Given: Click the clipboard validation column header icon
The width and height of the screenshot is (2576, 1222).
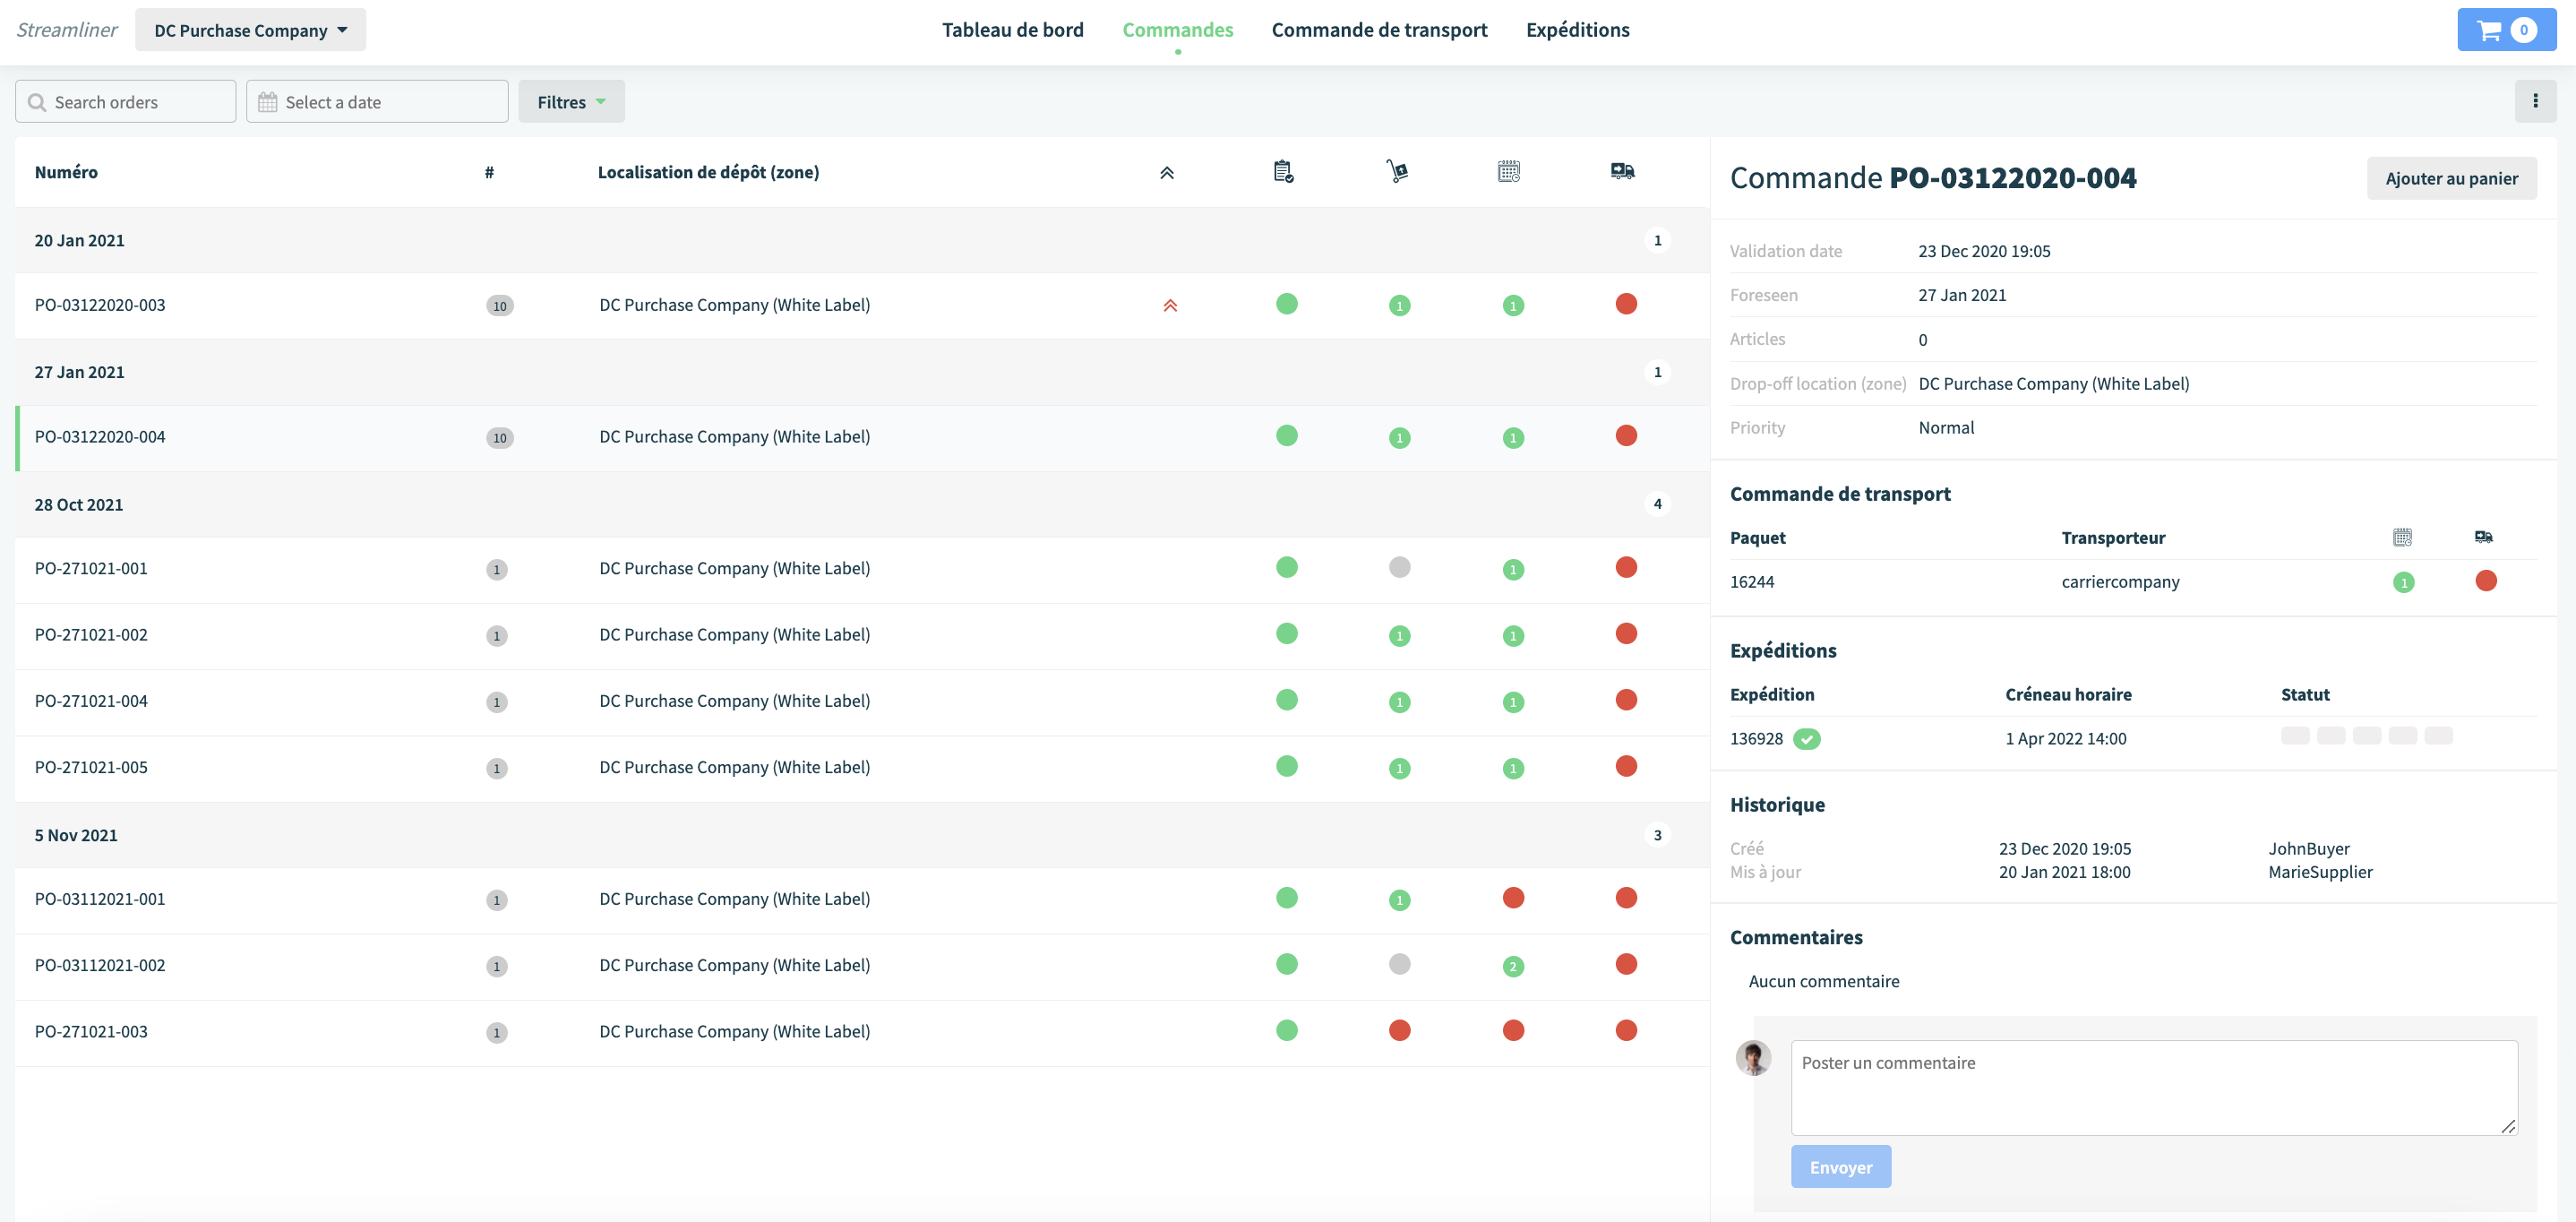Looking at the screenshot, I should pyautogui.click(x=1284, y=172).
